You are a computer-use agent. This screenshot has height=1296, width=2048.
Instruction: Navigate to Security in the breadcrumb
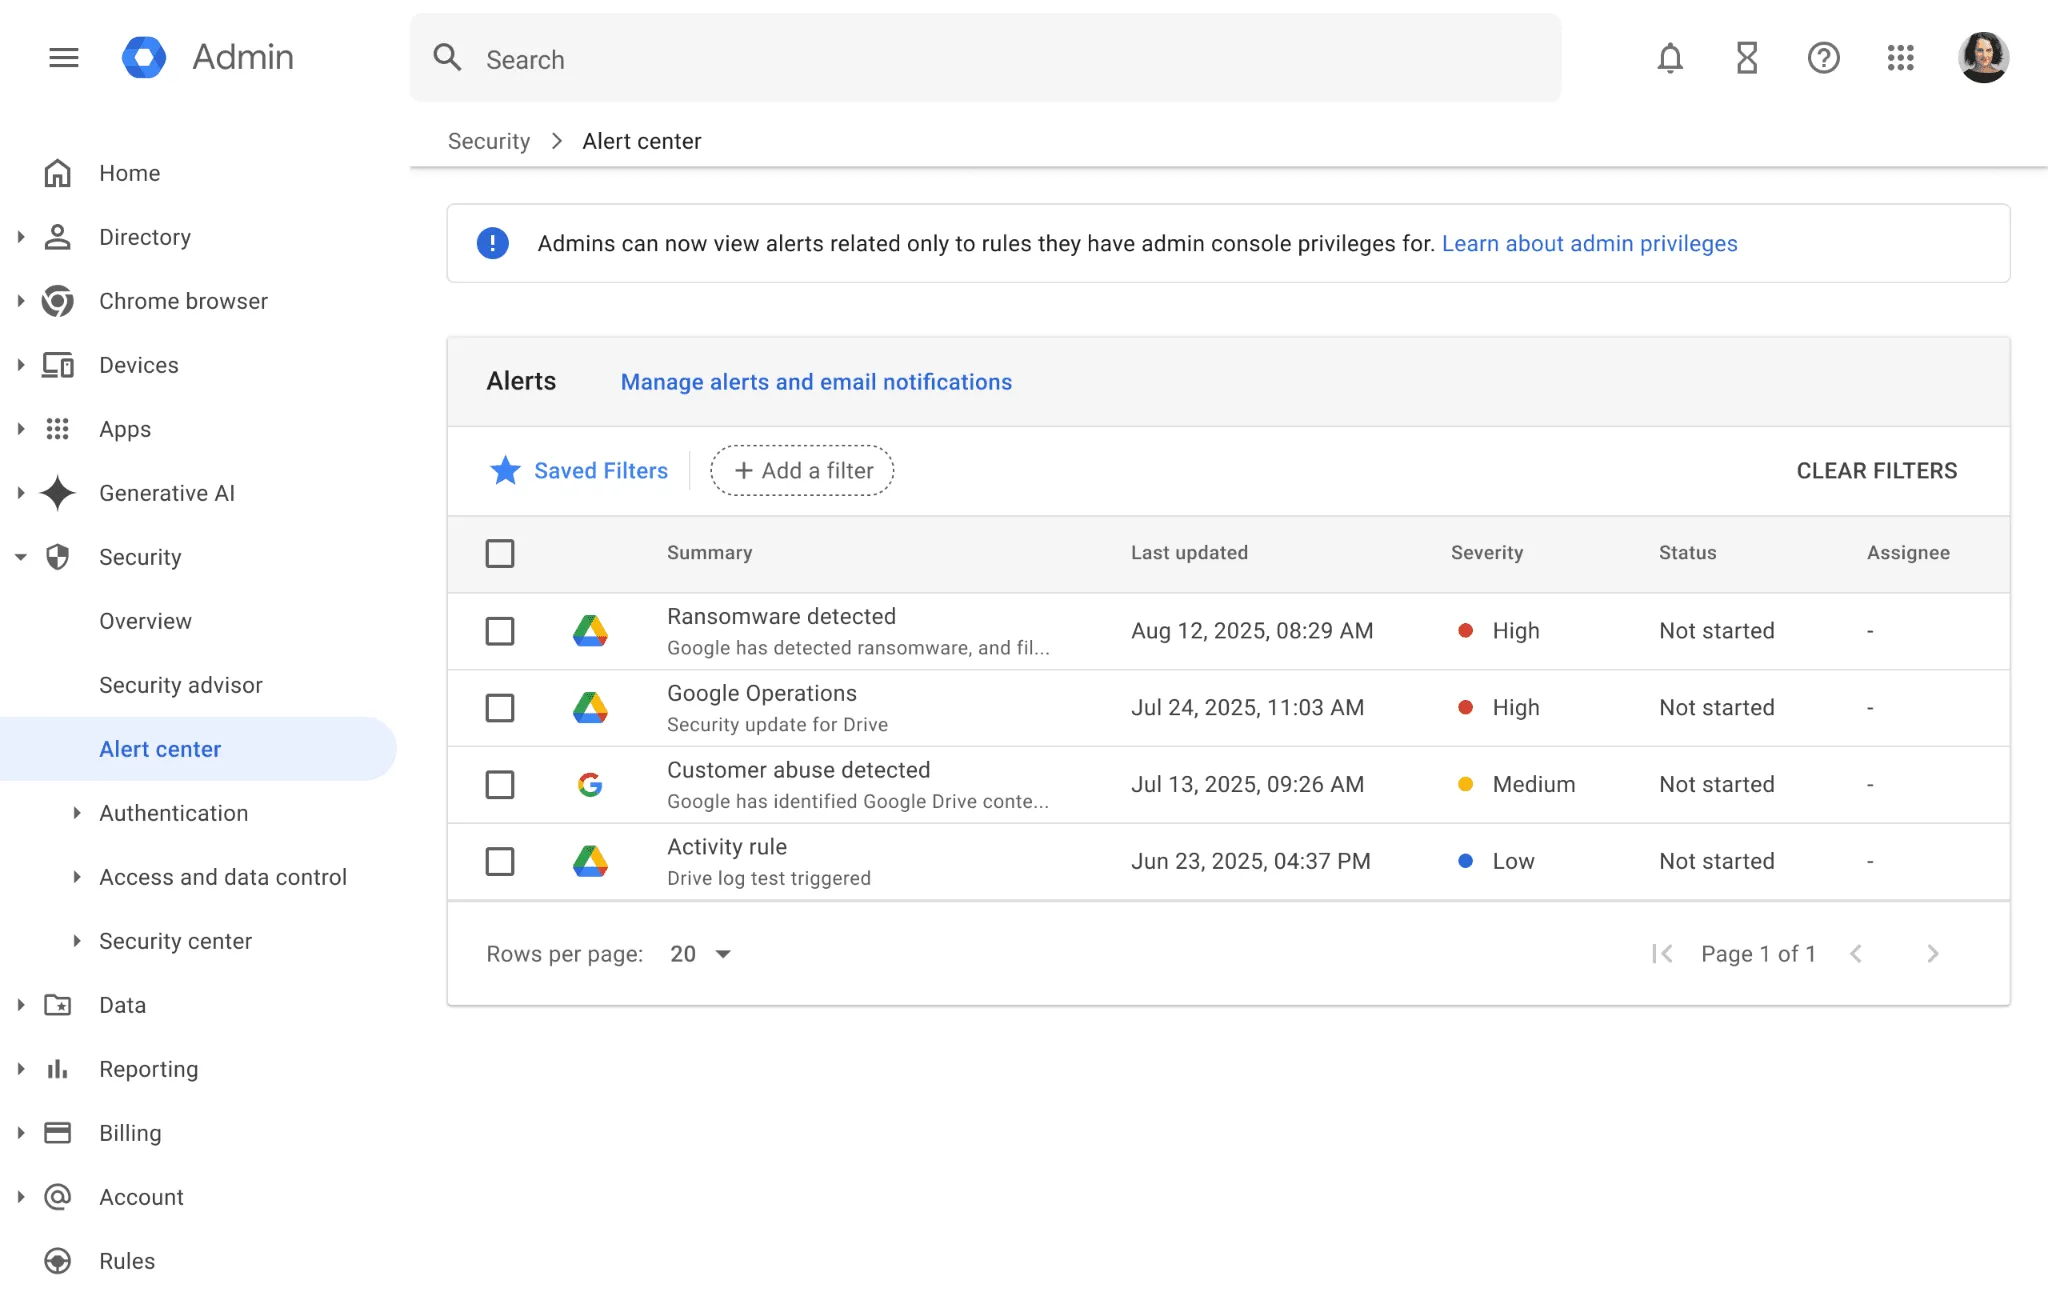488,141
